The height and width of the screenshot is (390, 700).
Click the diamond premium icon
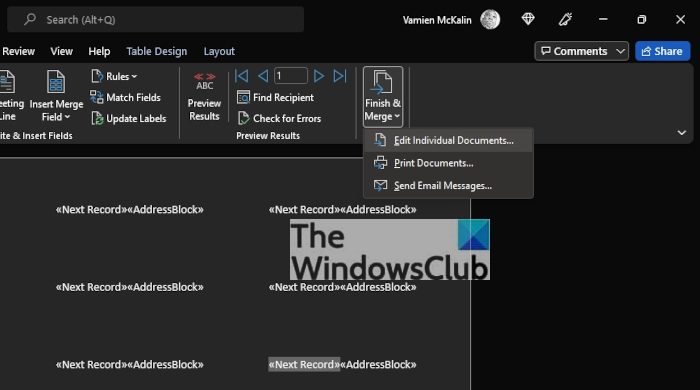(x=528, y=19)
